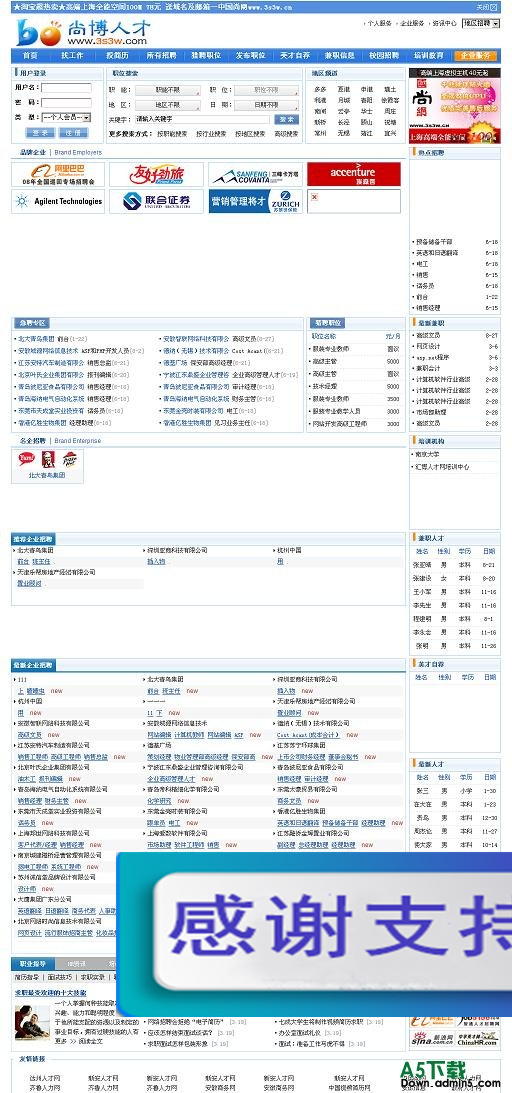Select 校园招聘 in the navigation bar

pos(384,56)
